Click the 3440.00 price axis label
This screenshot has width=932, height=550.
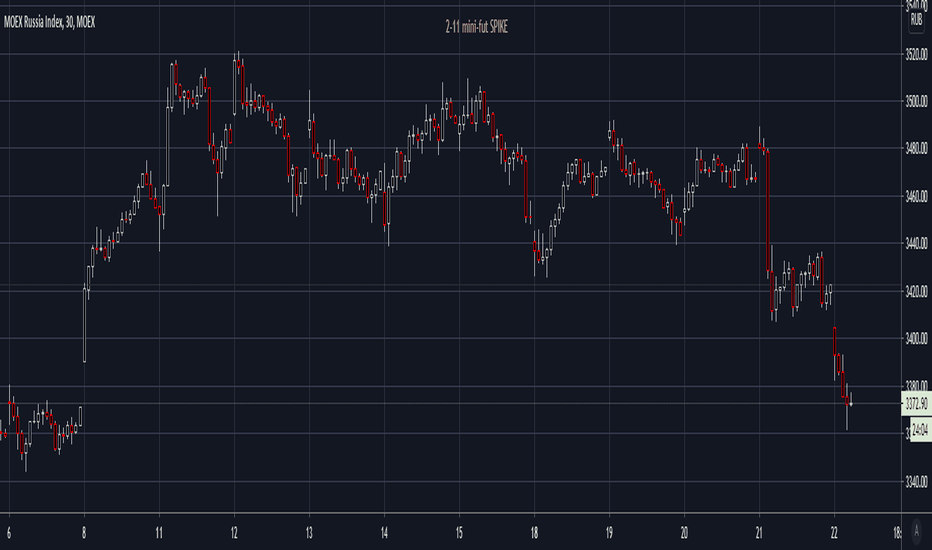pos(916,243)
